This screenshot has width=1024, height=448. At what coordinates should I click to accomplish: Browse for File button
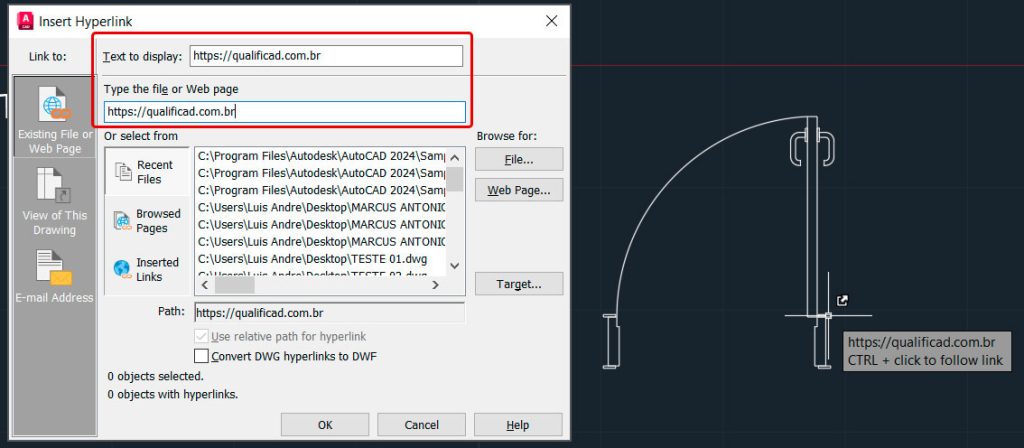[x=519, y=159]
